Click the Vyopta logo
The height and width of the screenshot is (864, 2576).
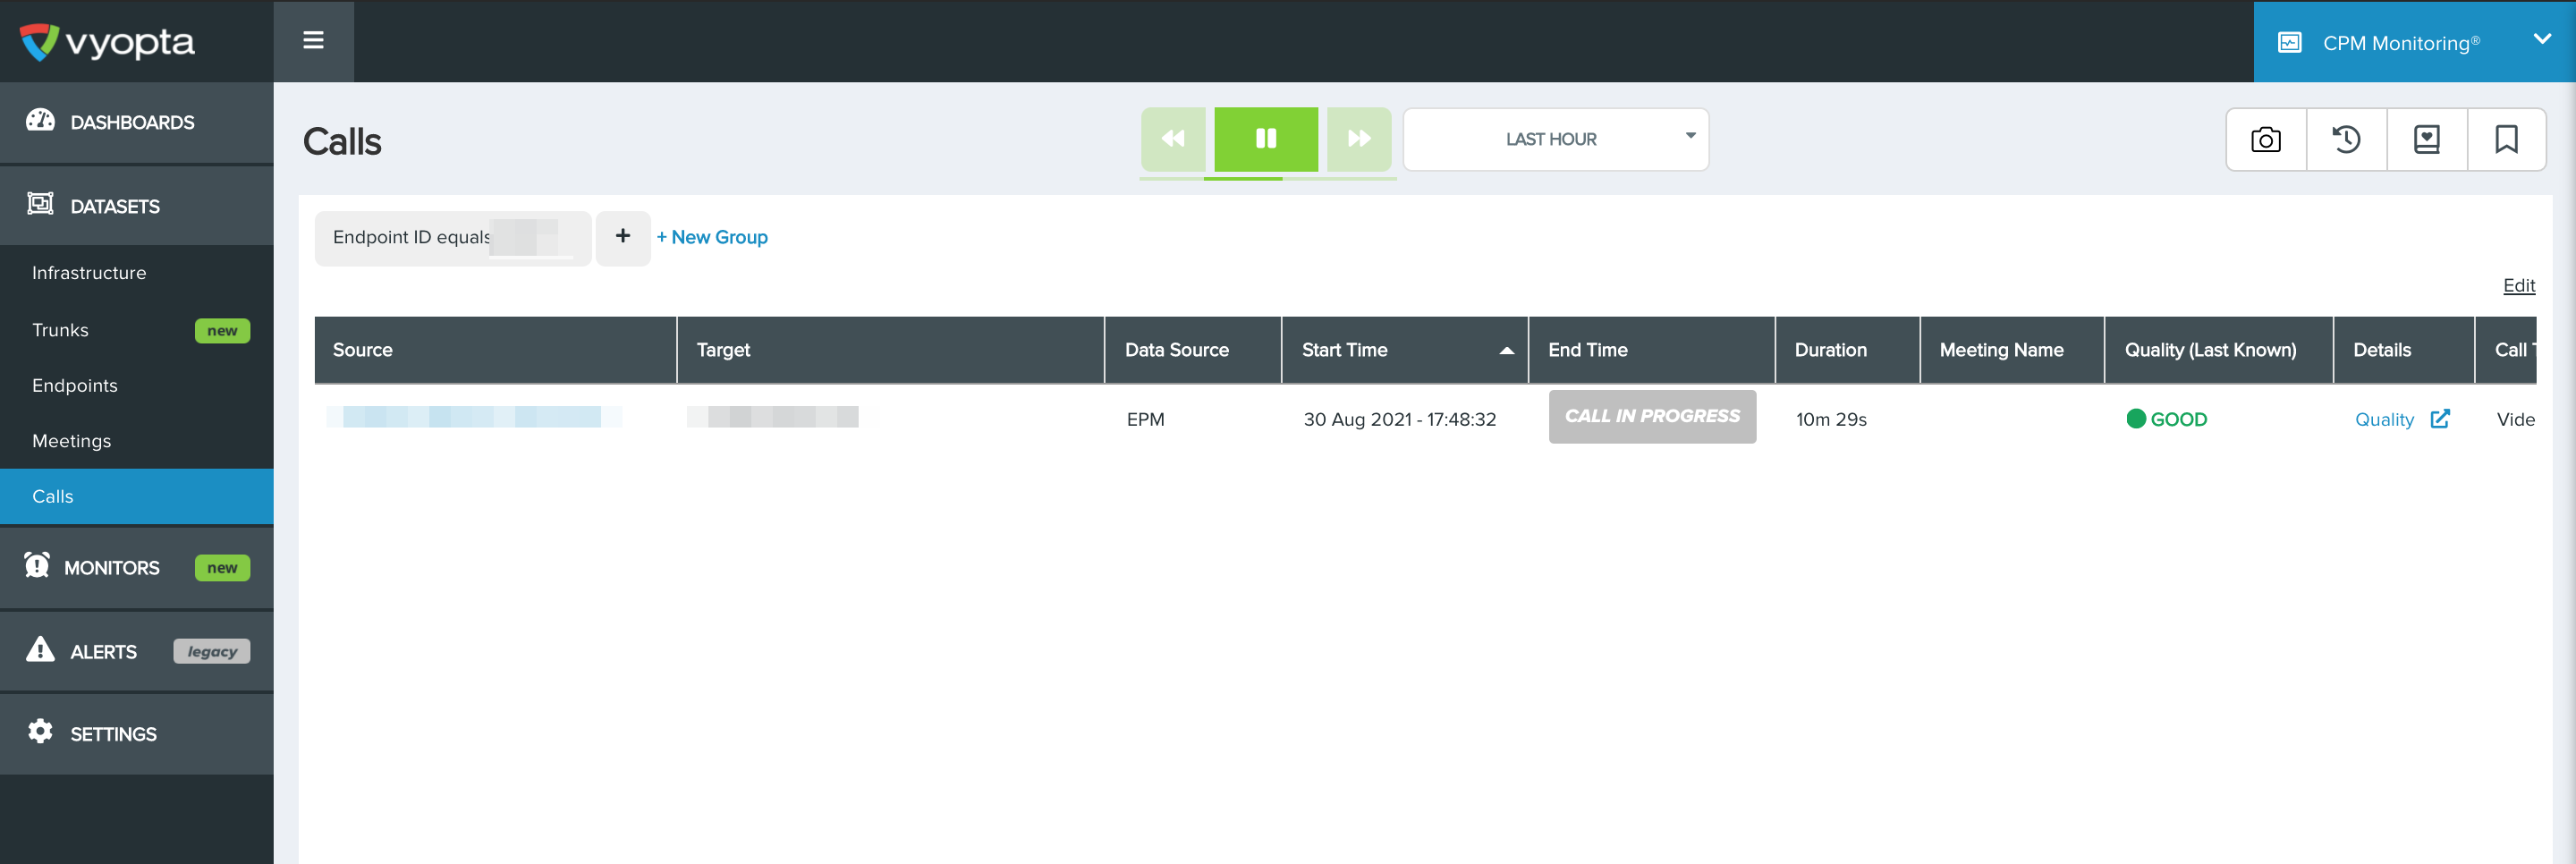(107, 42)
